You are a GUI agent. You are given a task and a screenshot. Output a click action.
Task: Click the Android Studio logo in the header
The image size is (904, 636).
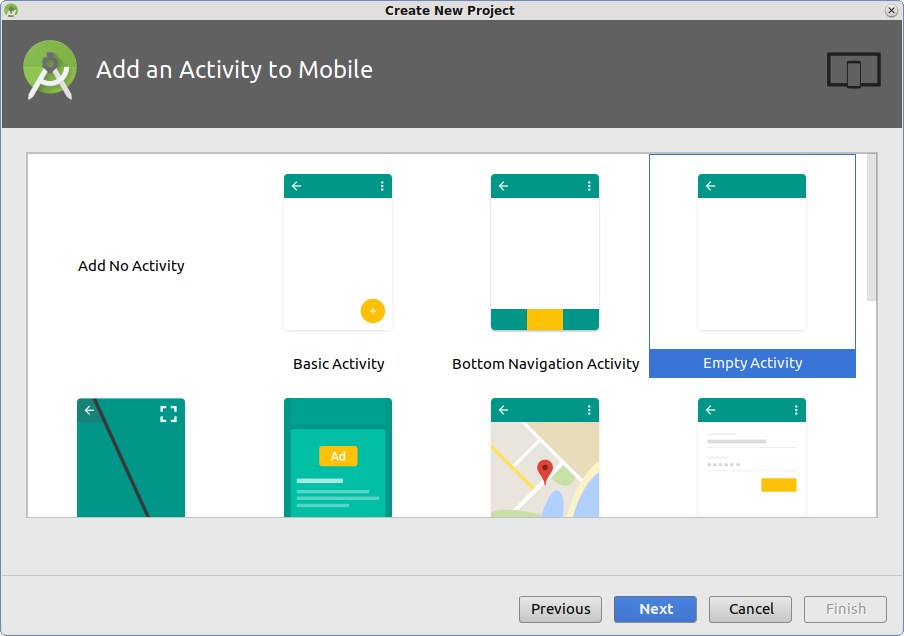coord(49,70)
